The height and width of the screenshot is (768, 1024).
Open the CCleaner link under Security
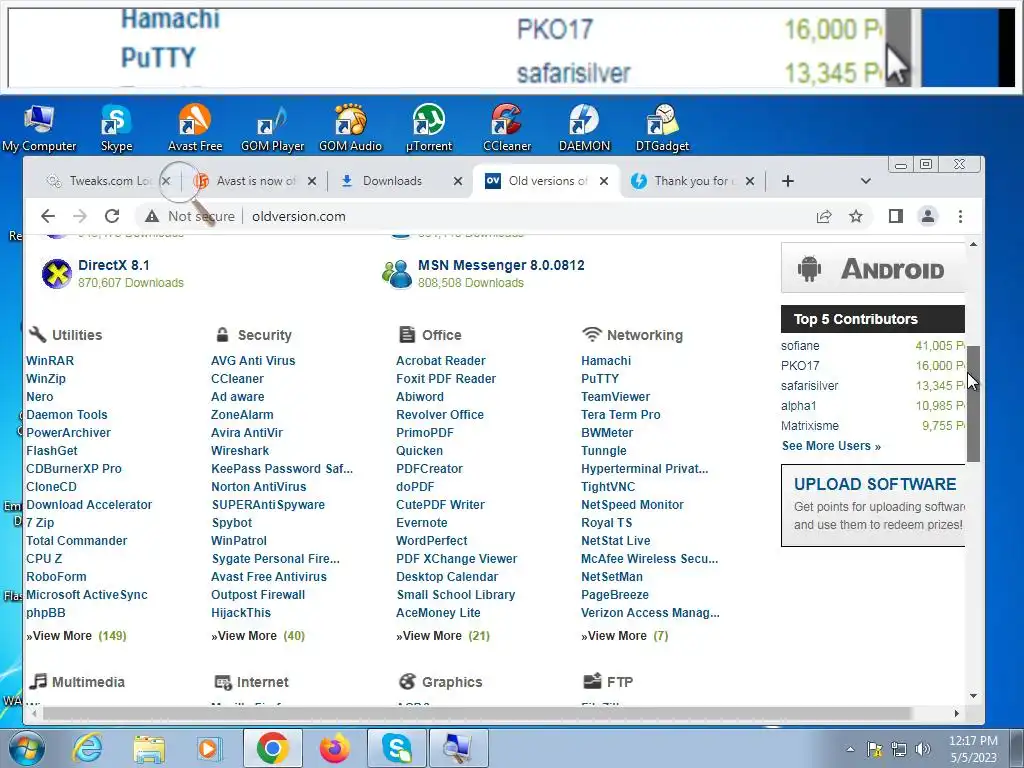tap(237, 379)
